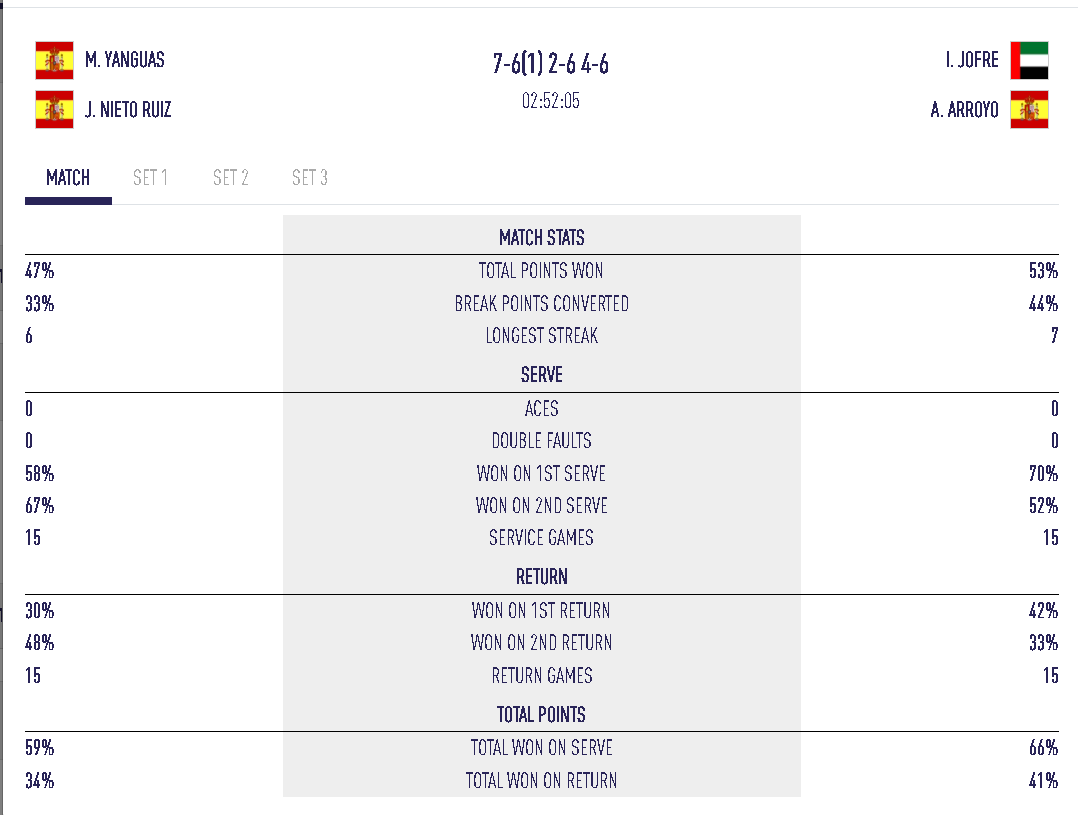The image size is (1078, 815).
Task: Click the Spain flag beside A. Arroyo
Action: [1029, 109]
